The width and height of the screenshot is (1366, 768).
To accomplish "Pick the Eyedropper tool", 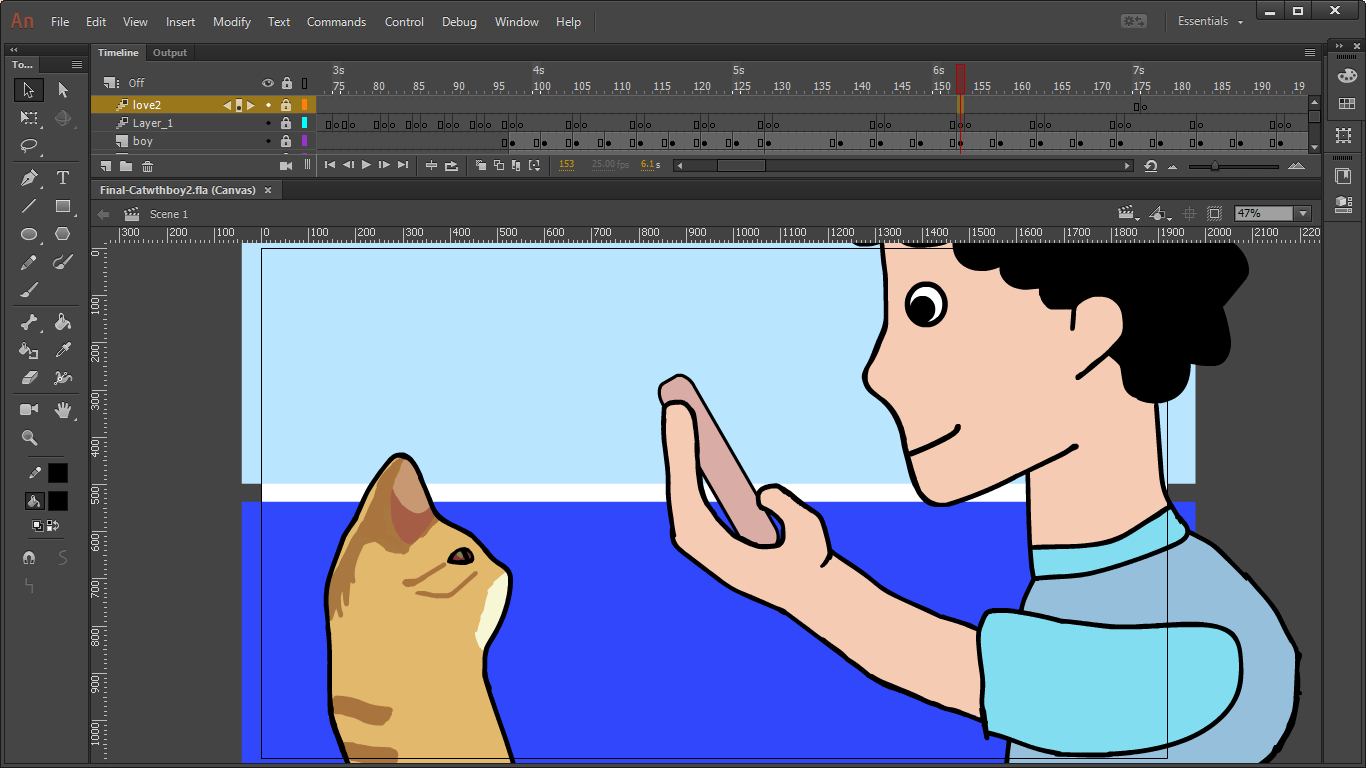I will (x=63, y=350).
